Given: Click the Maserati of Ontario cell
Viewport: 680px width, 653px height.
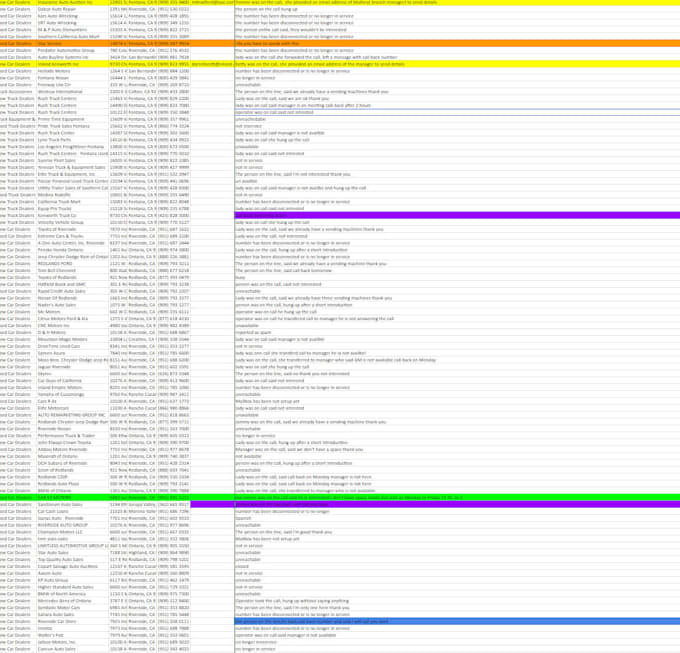Looking at the screenshot, I should (72, 457).
